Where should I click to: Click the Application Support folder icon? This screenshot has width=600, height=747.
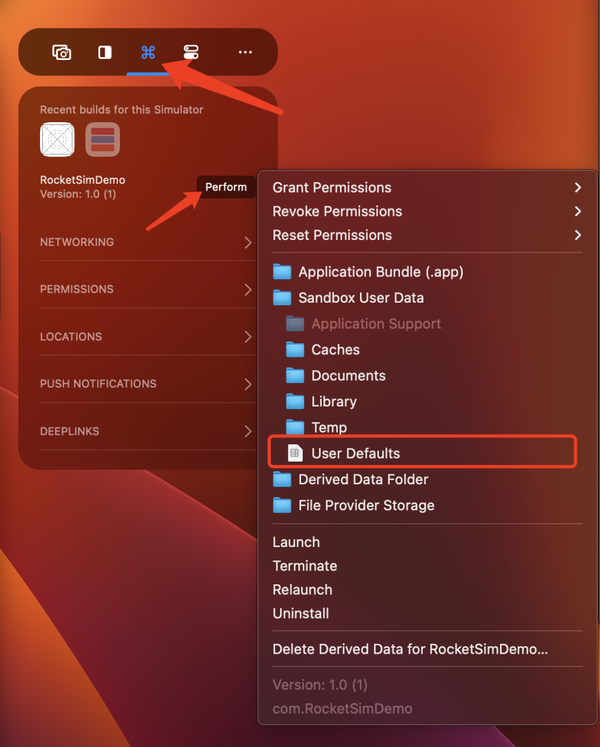pos(295,324)
